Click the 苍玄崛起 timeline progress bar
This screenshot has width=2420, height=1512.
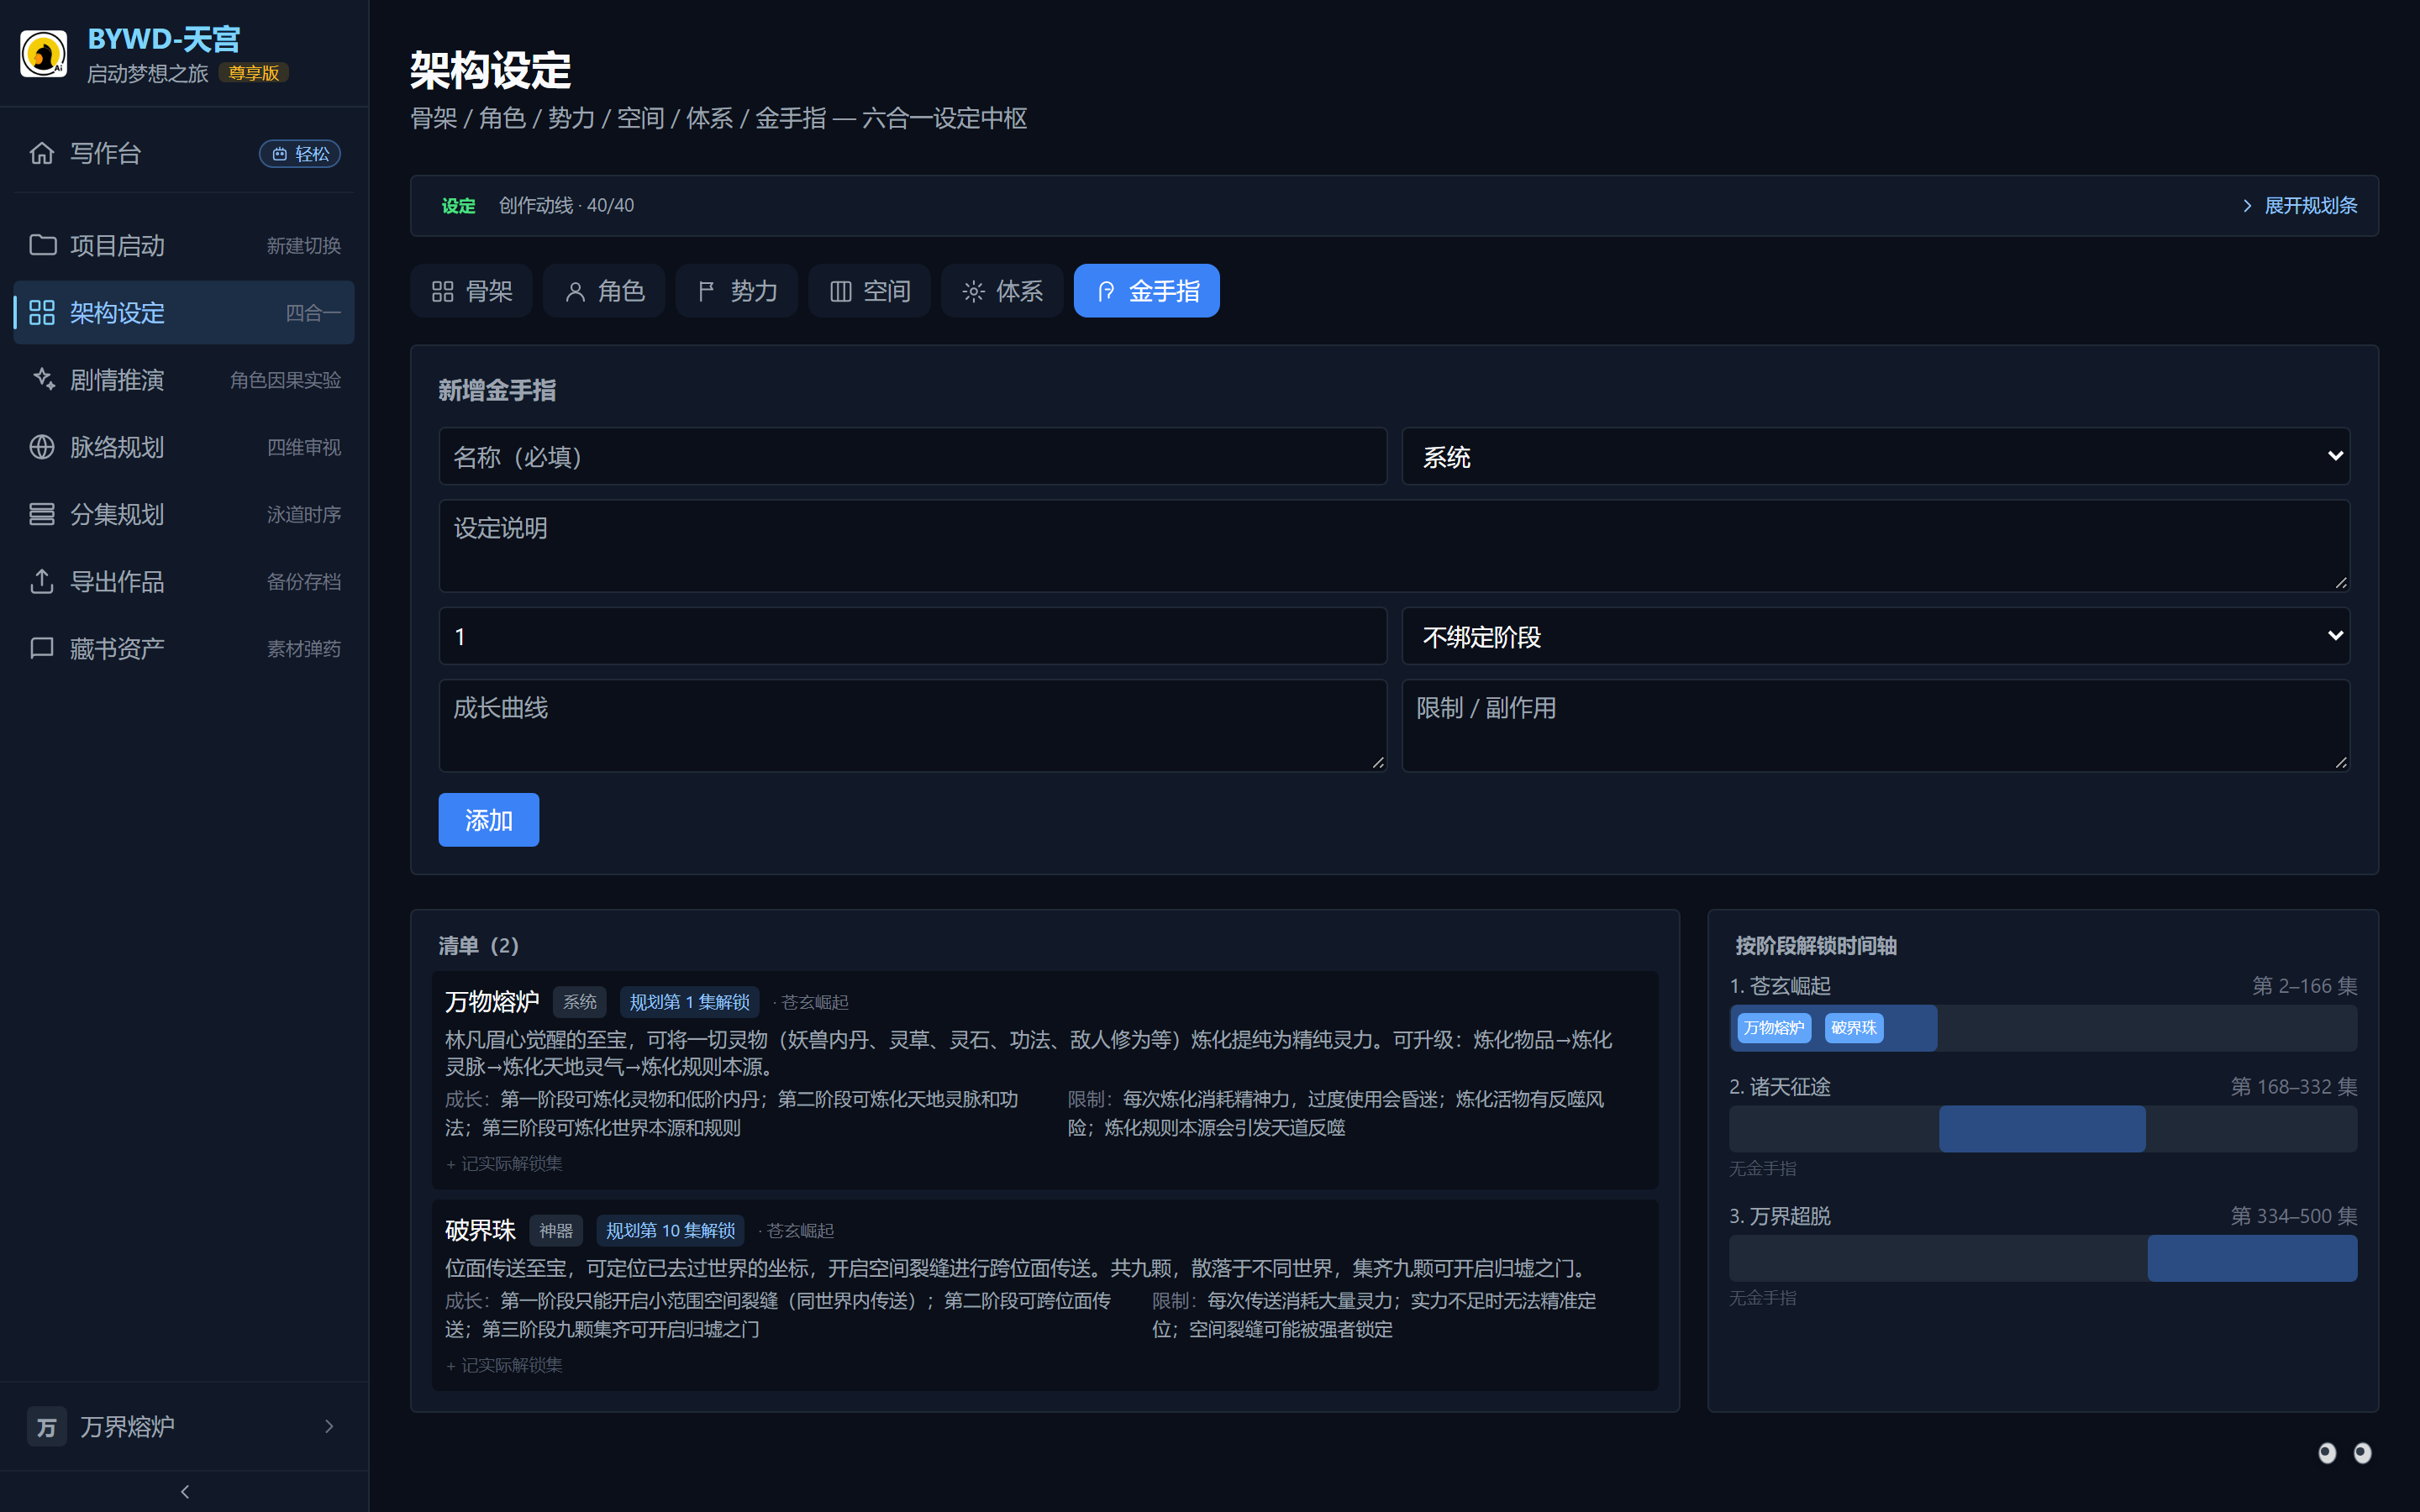click(2043, 1028)
